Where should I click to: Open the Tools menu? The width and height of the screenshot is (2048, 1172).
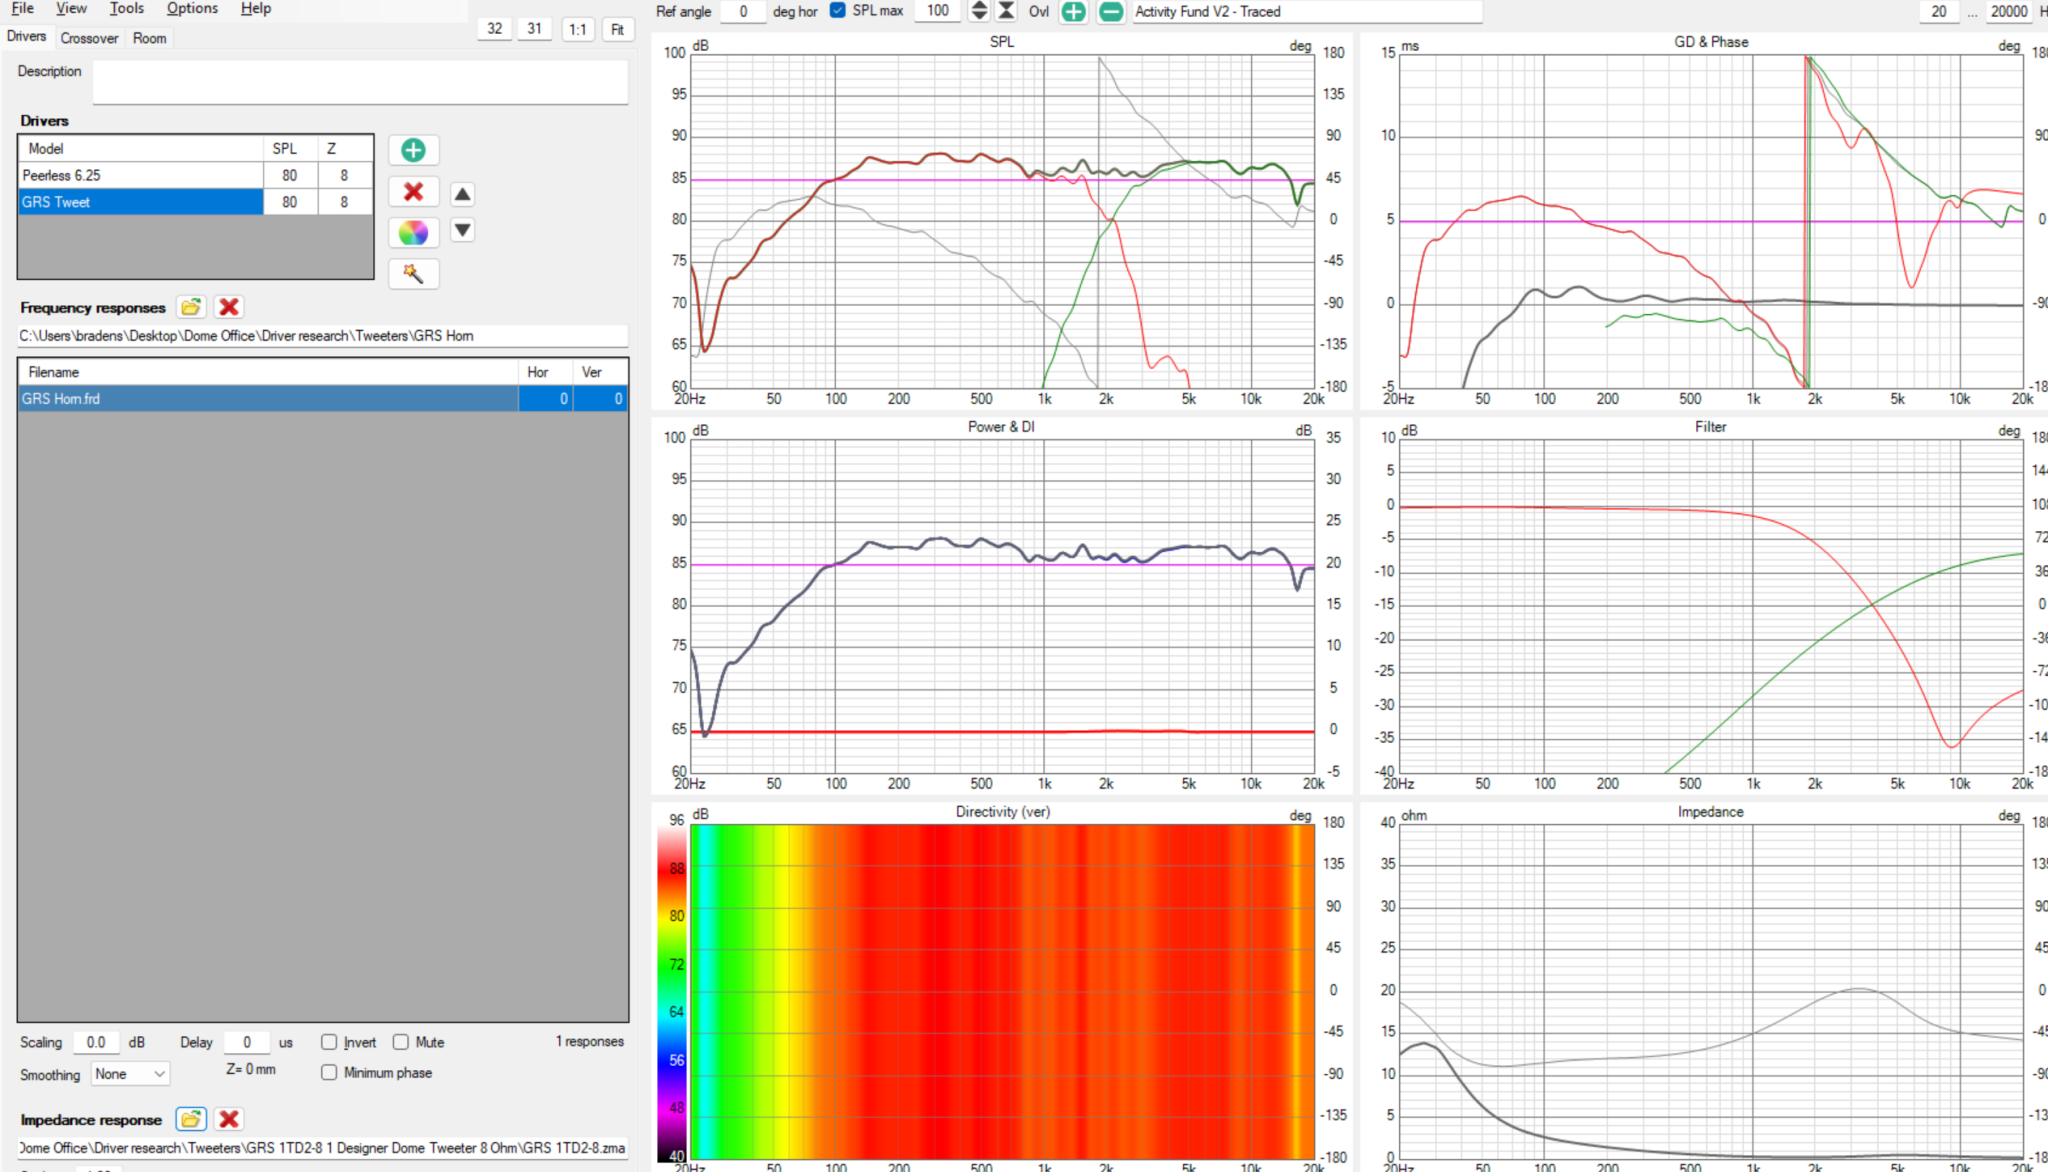point(127,8)
